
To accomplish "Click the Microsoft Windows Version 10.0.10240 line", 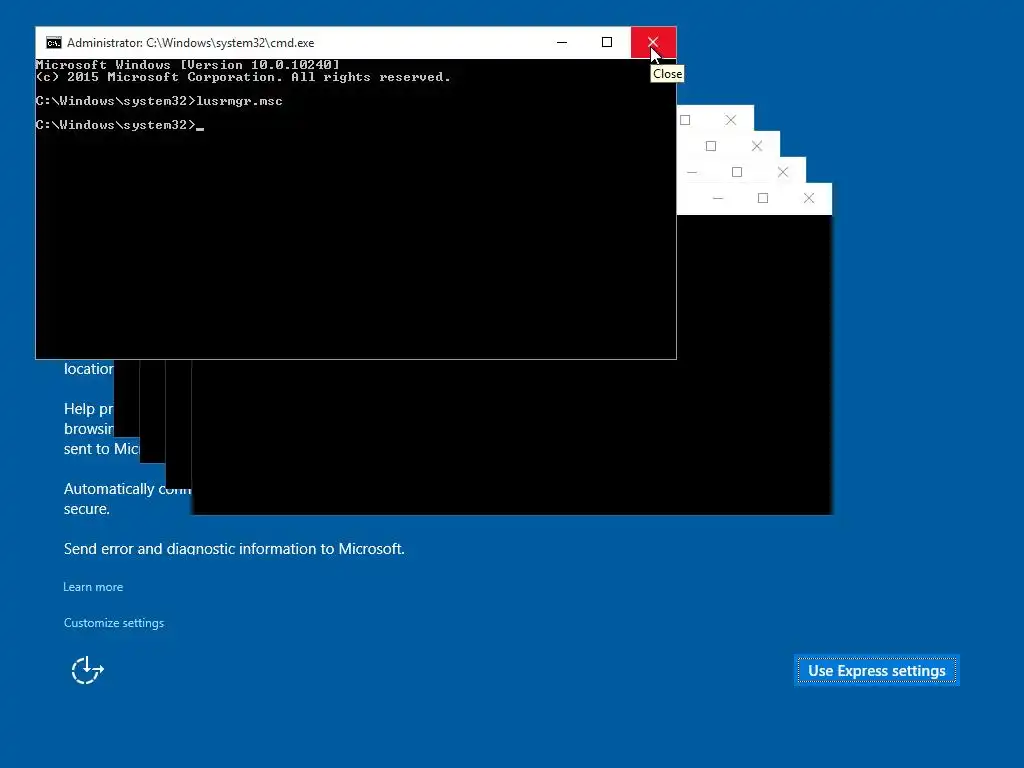I will 188,65.
